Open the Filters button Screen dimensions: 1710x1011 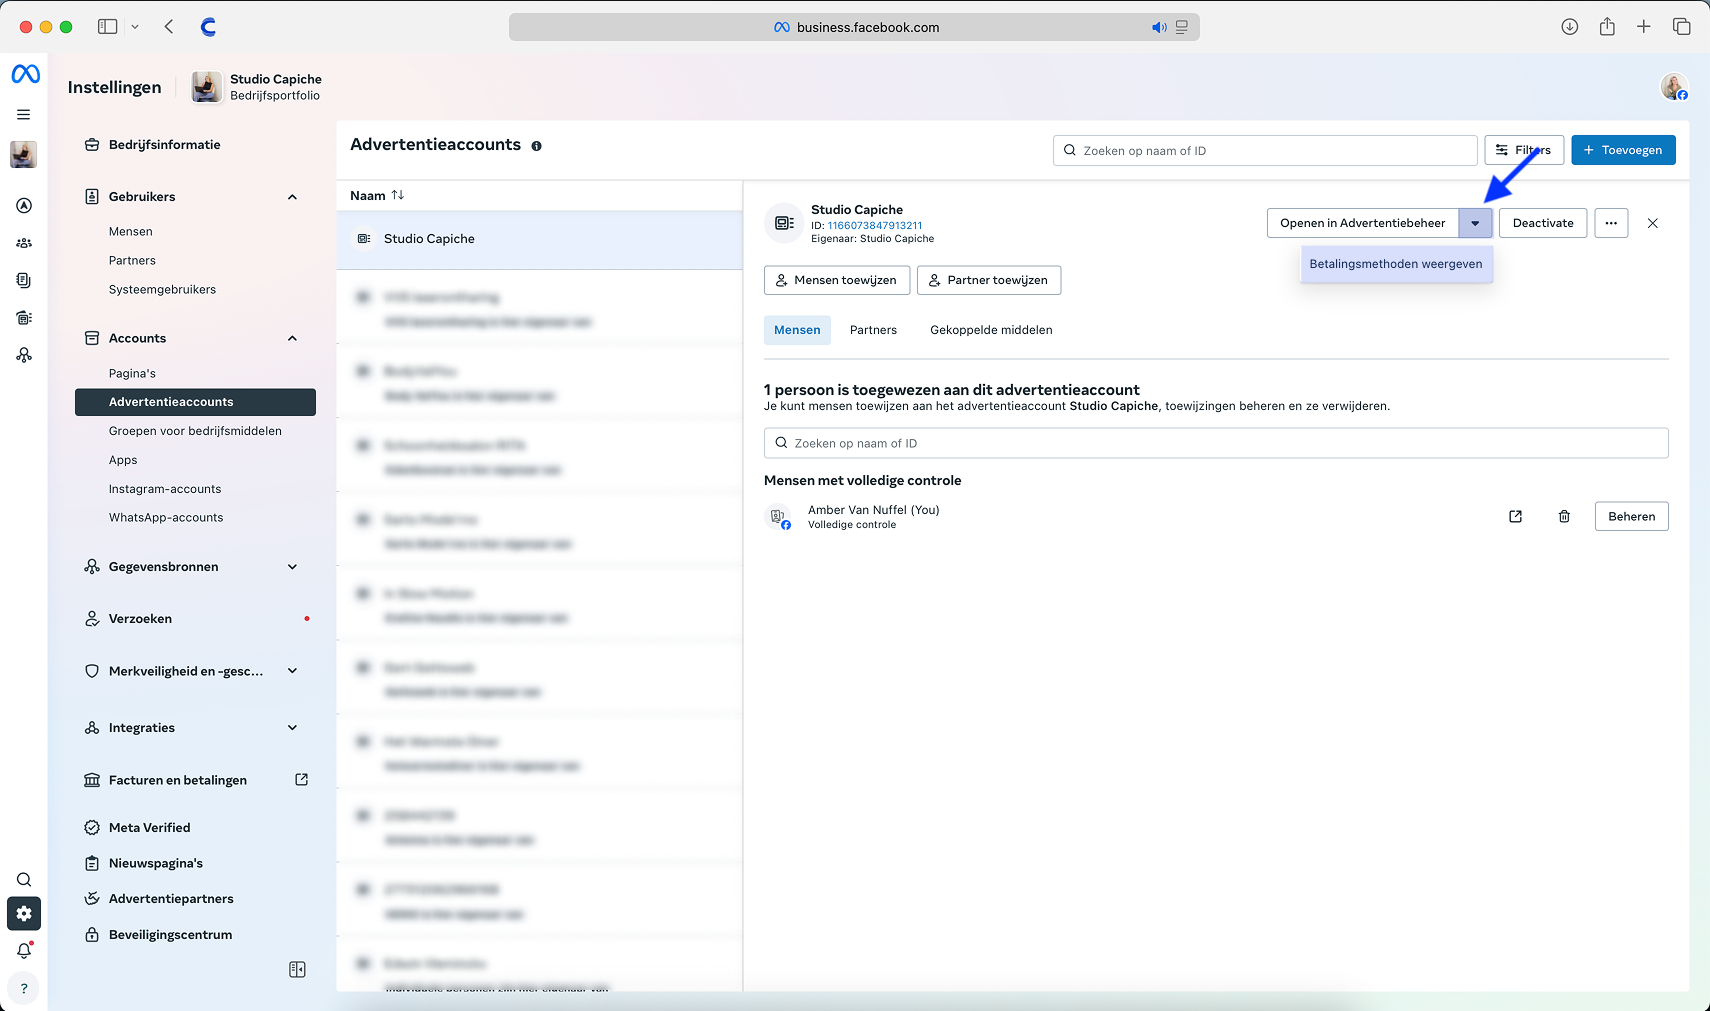pos(1524,150)
